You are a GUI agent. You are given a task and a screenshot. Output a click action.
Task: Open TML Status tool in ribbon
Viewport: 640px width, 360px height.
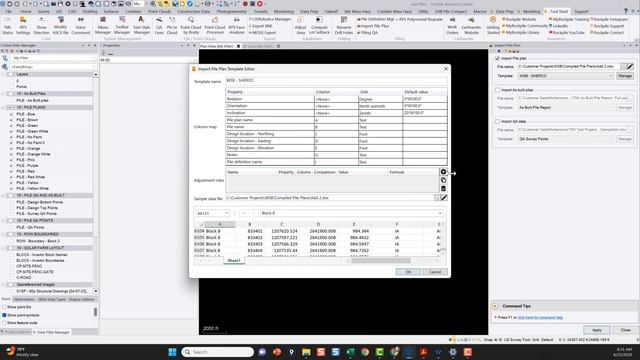(x=7, y=25)
